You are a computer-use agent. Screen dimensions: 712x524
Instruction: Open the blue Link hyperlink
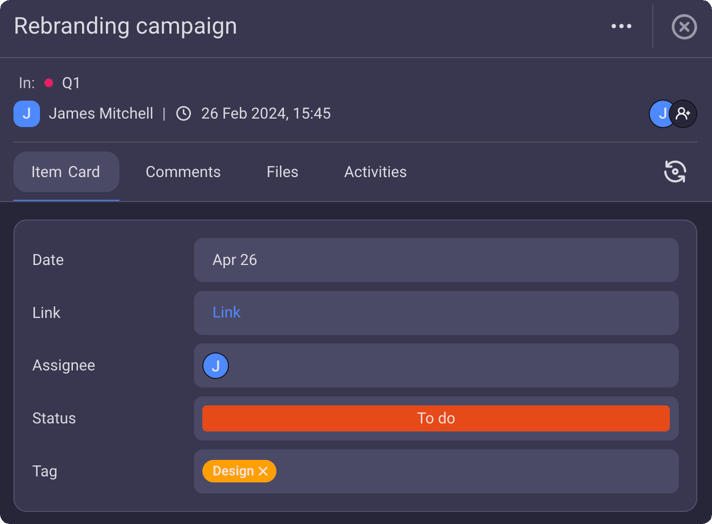pyautogui.click(x=226, y=312)
